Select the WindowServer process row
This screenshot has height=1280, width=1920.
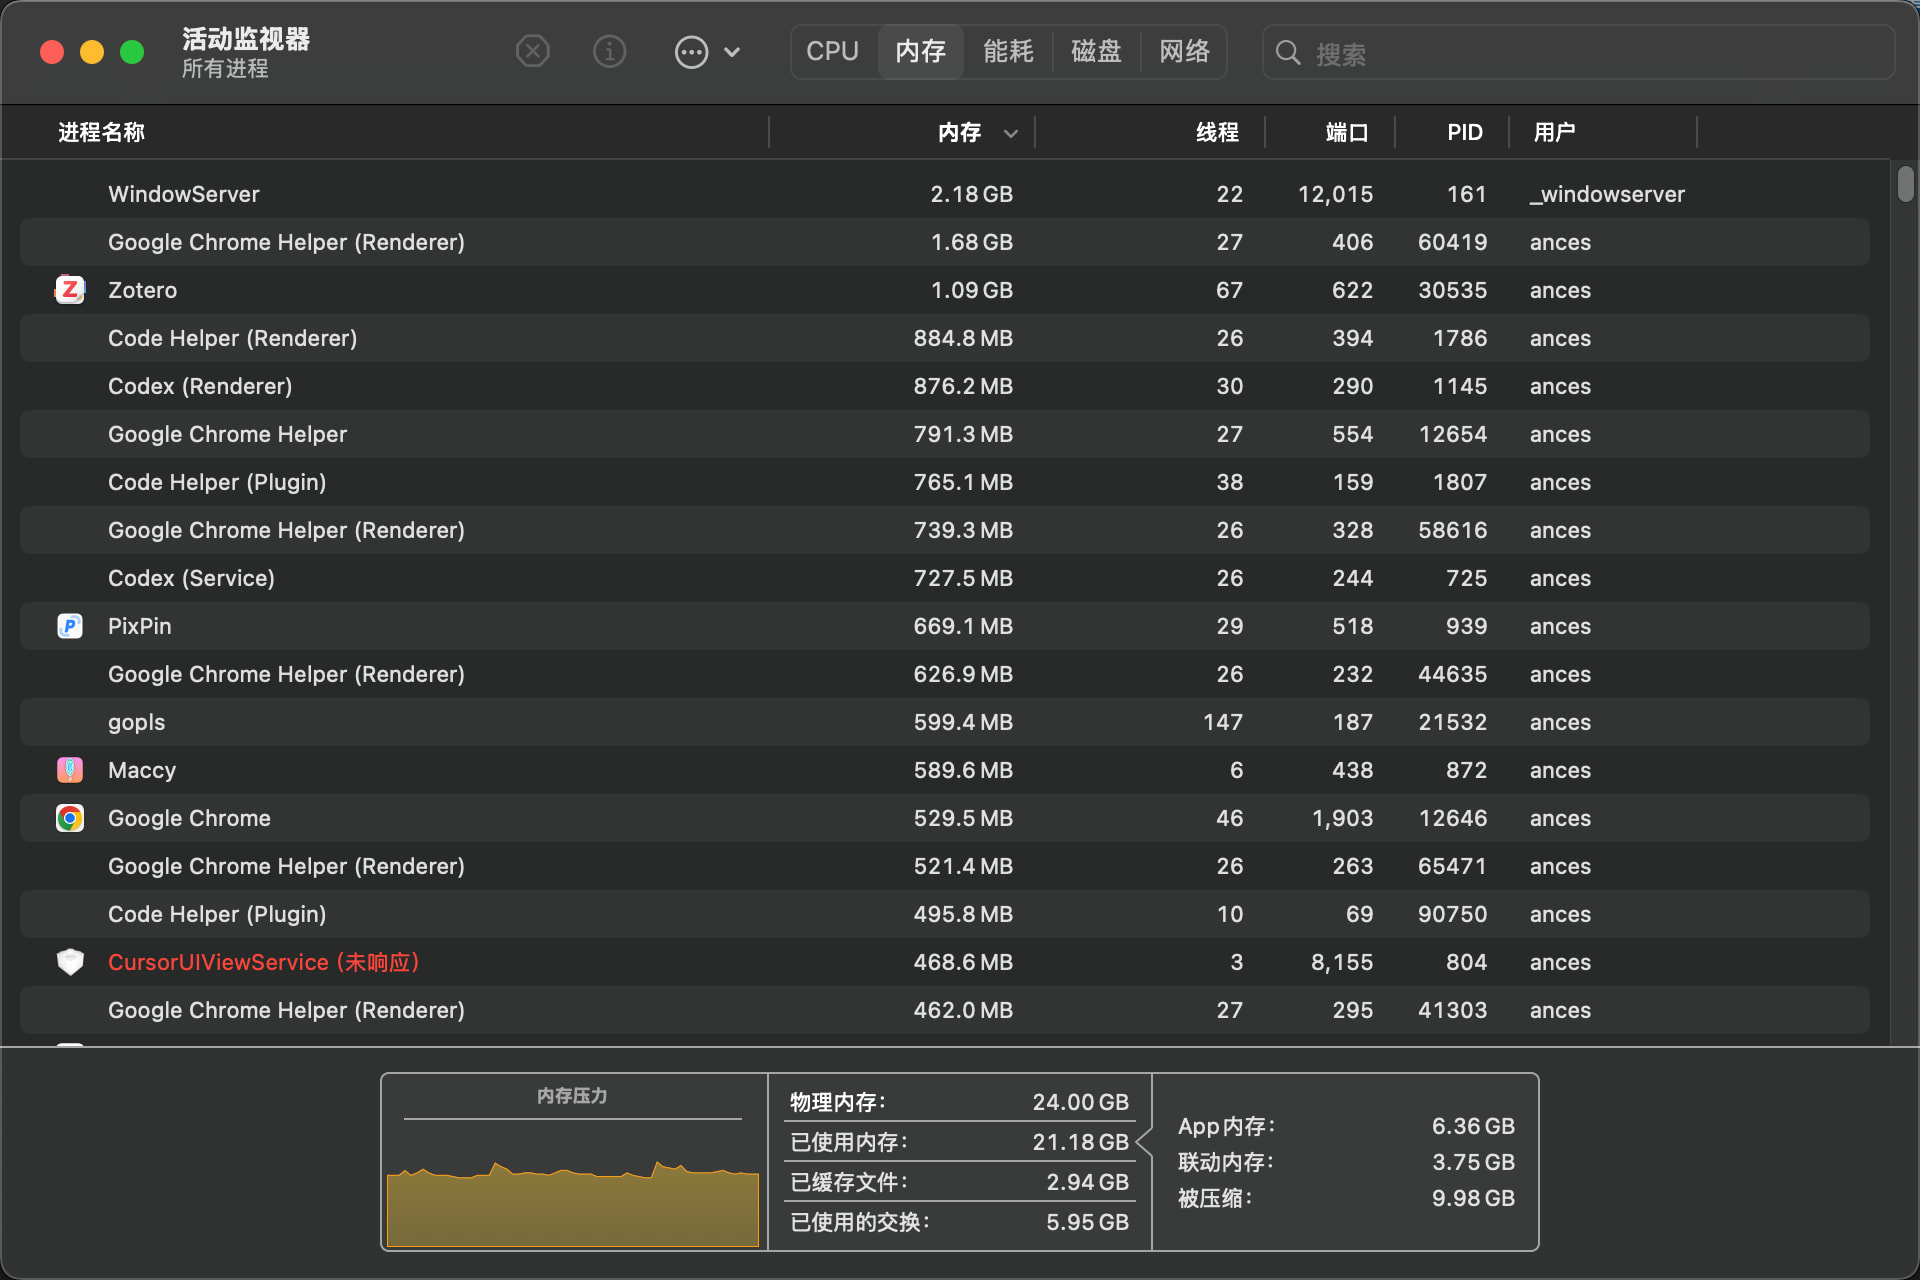(x=945, y=194)
